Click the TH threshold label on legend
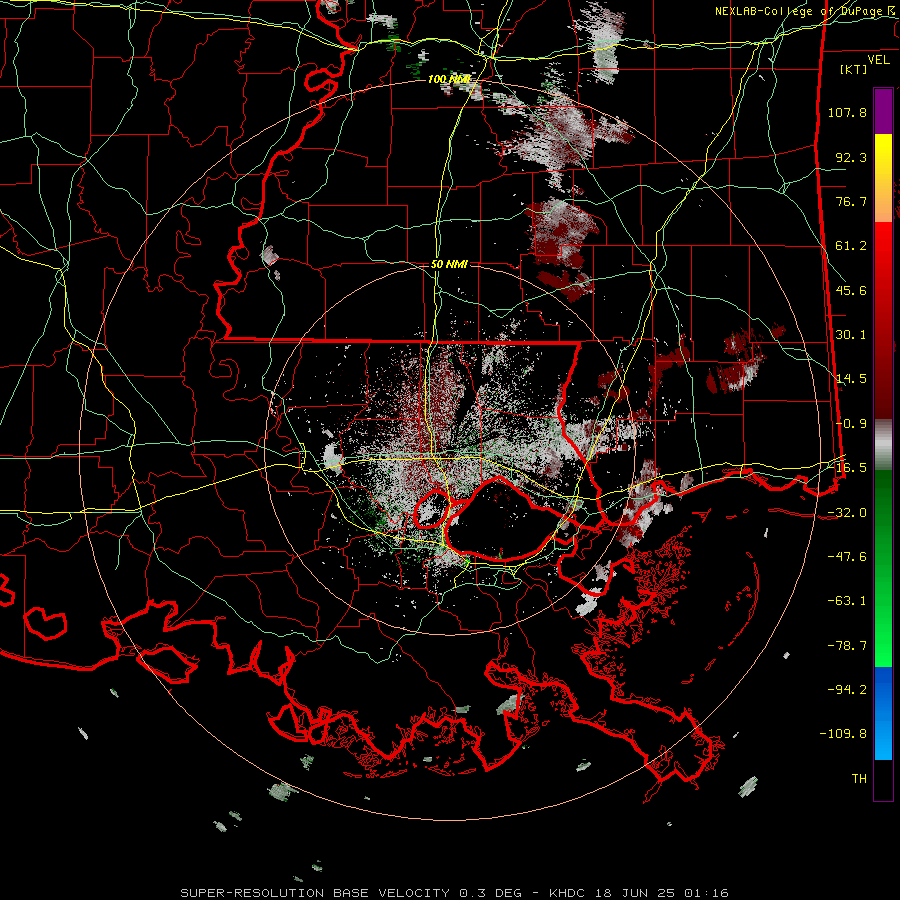 pyautogui.click(x=859, y=779)
